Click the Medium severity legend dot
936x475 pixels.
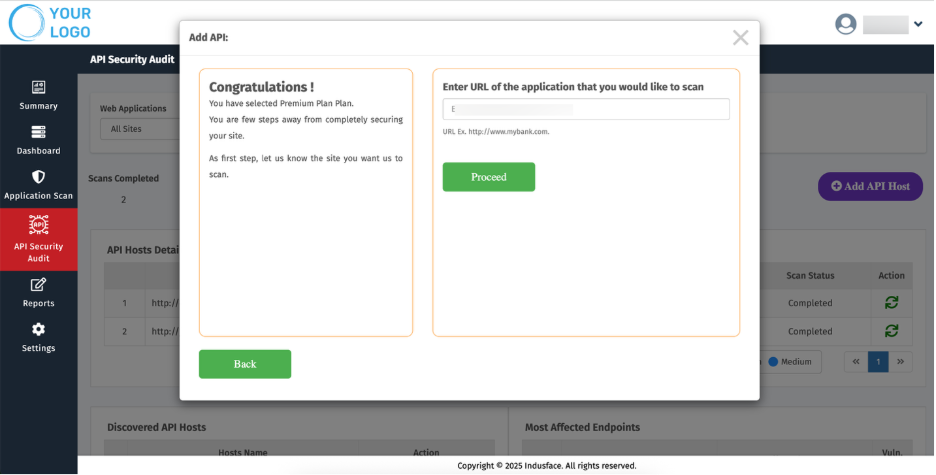pyautogui.click(x=773, y=362)
